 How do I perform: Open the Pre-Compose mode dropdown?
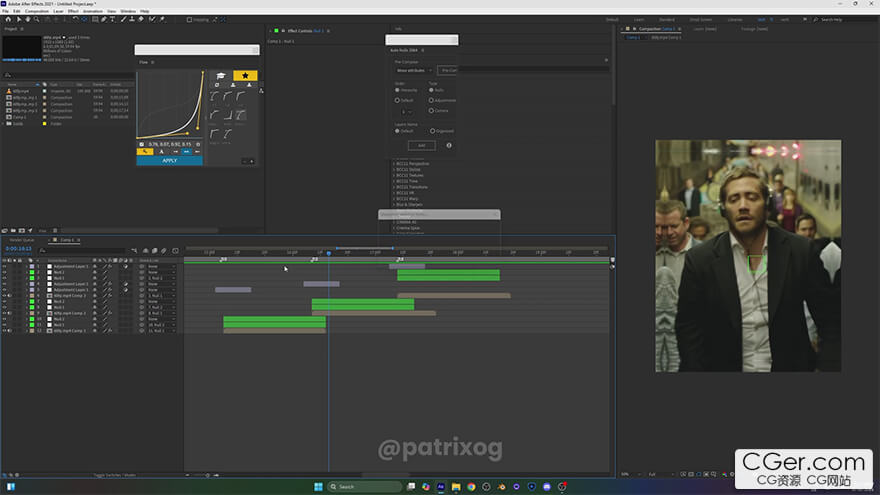(x=415, y=70)
